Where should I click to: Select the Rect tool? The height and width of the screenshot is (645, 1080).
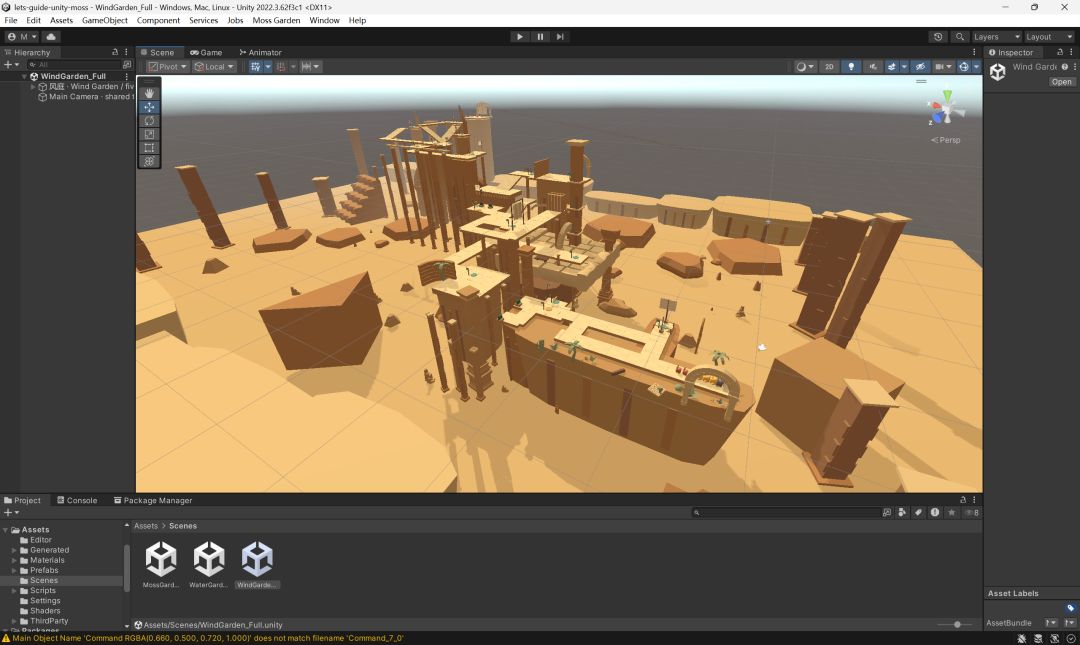point(149,147)
